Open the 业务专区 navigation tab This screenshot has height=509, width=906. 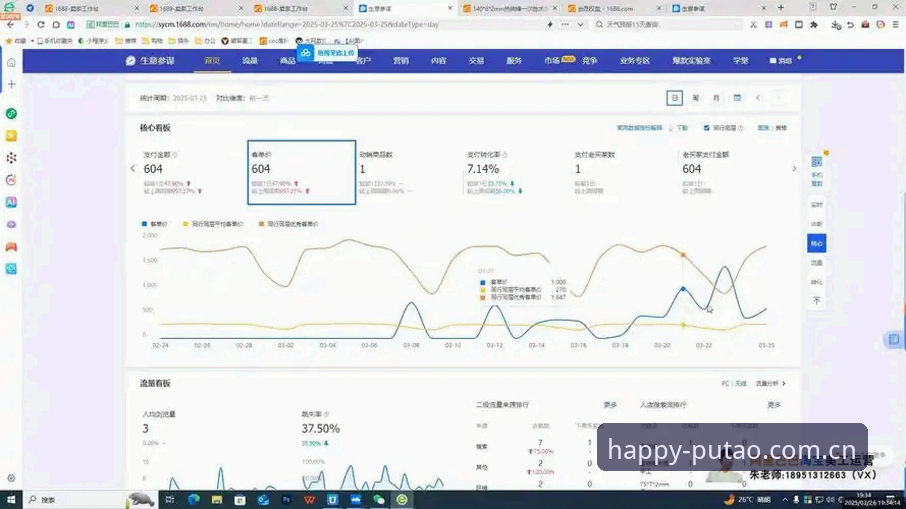[x=634, y=61]
